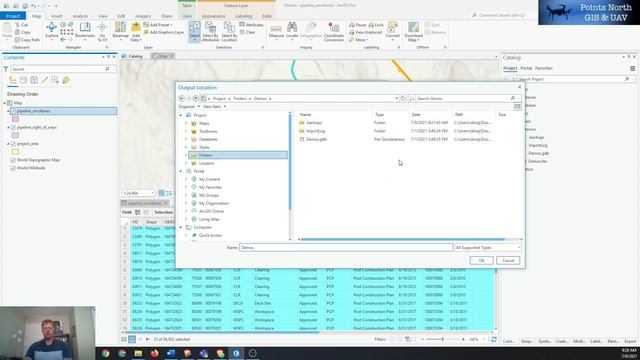Open the New Item dropdown
The image size is (640, 360).
(x=215, y=107)
